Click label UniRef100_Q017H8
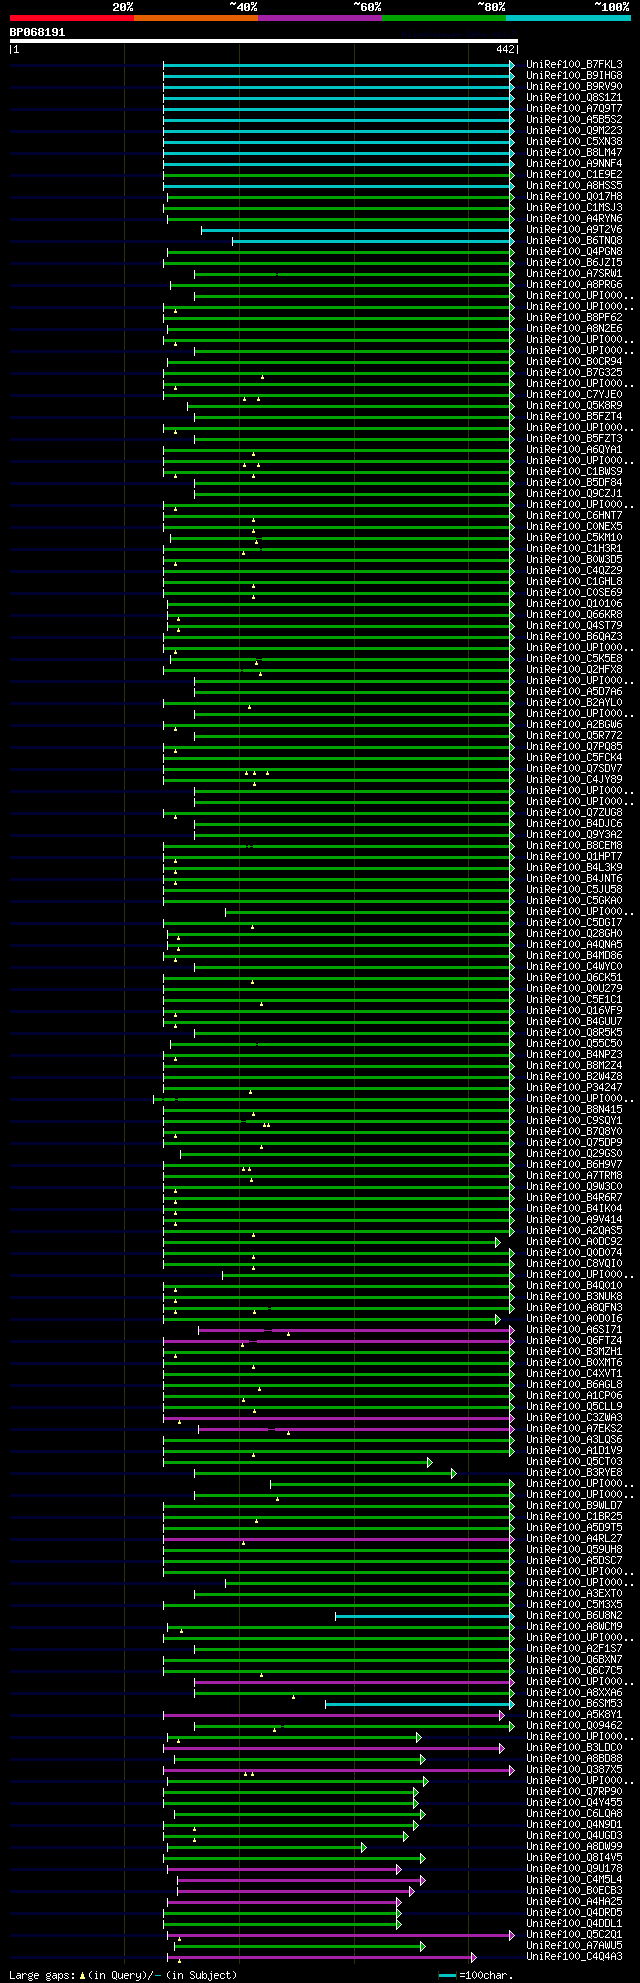The width and height of the screenshot is (640, 1983). 574,197
